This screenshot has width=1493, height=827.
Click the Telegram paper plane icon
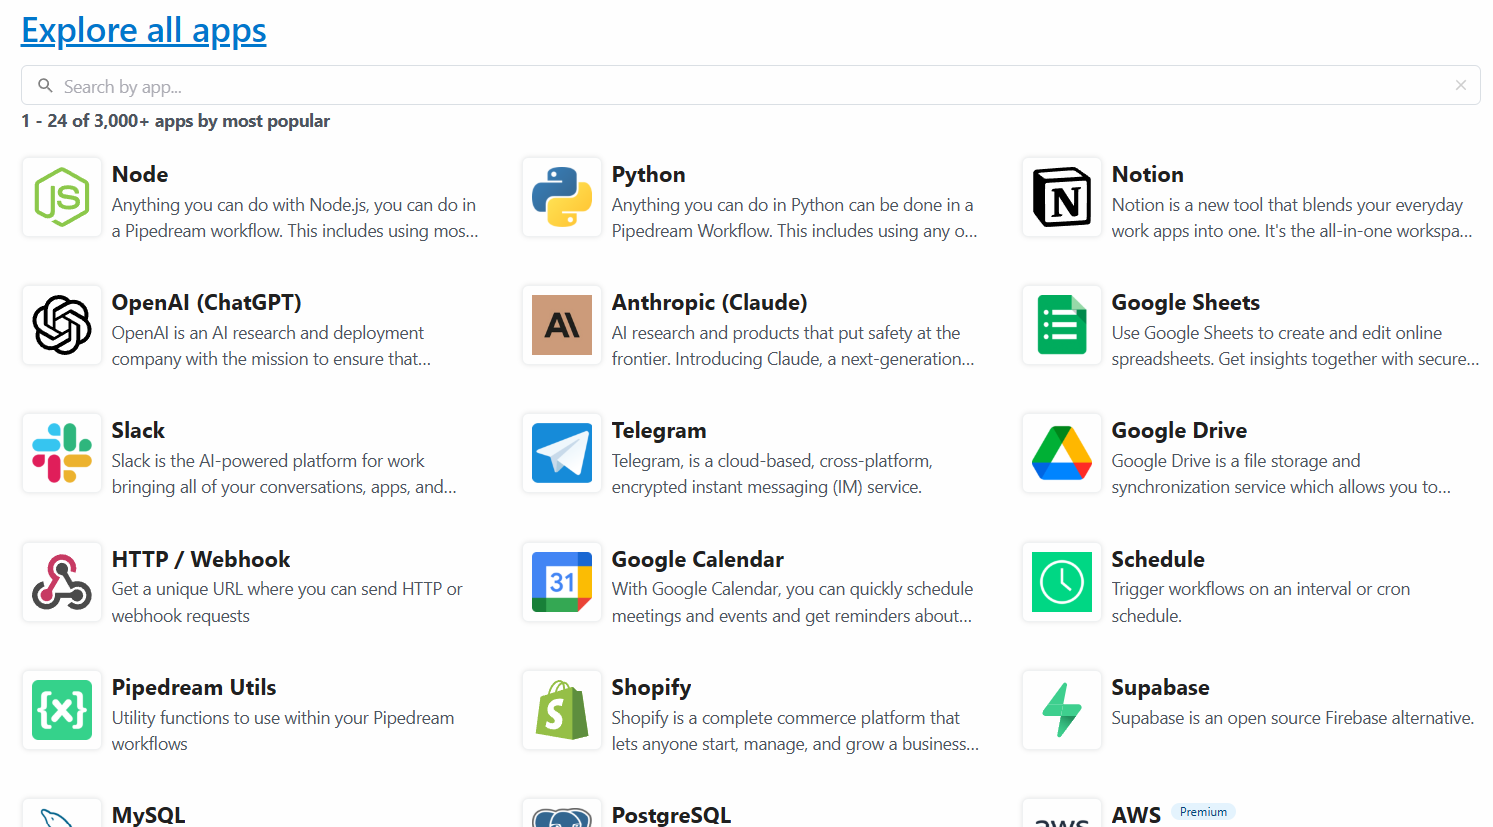click(562, 453)
